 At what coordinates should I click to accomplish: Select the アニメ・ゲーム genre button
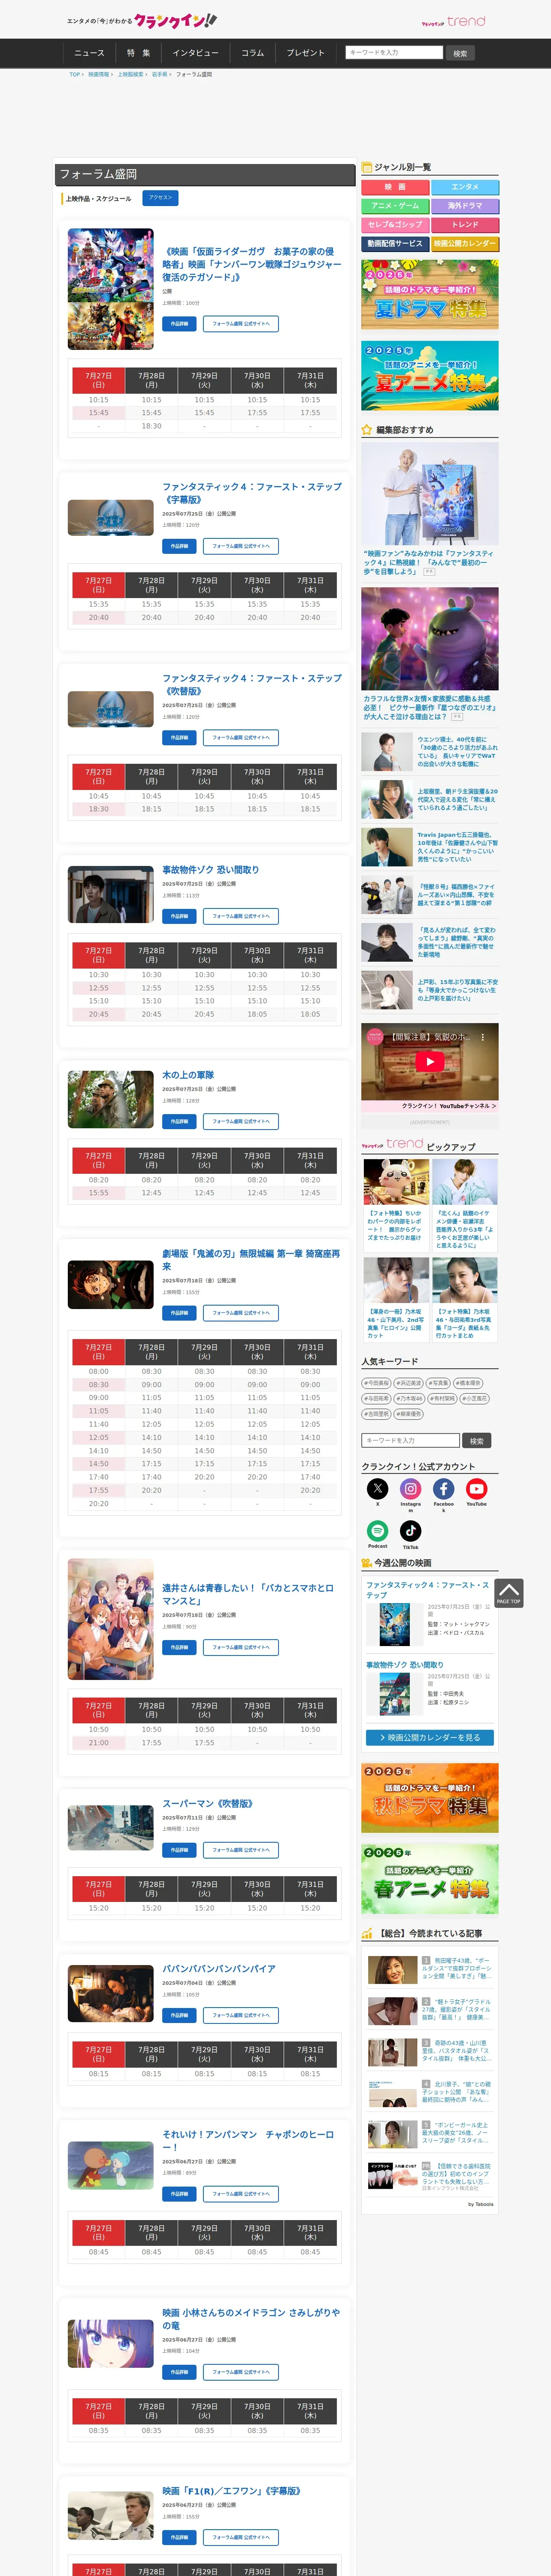coord(395,206)
